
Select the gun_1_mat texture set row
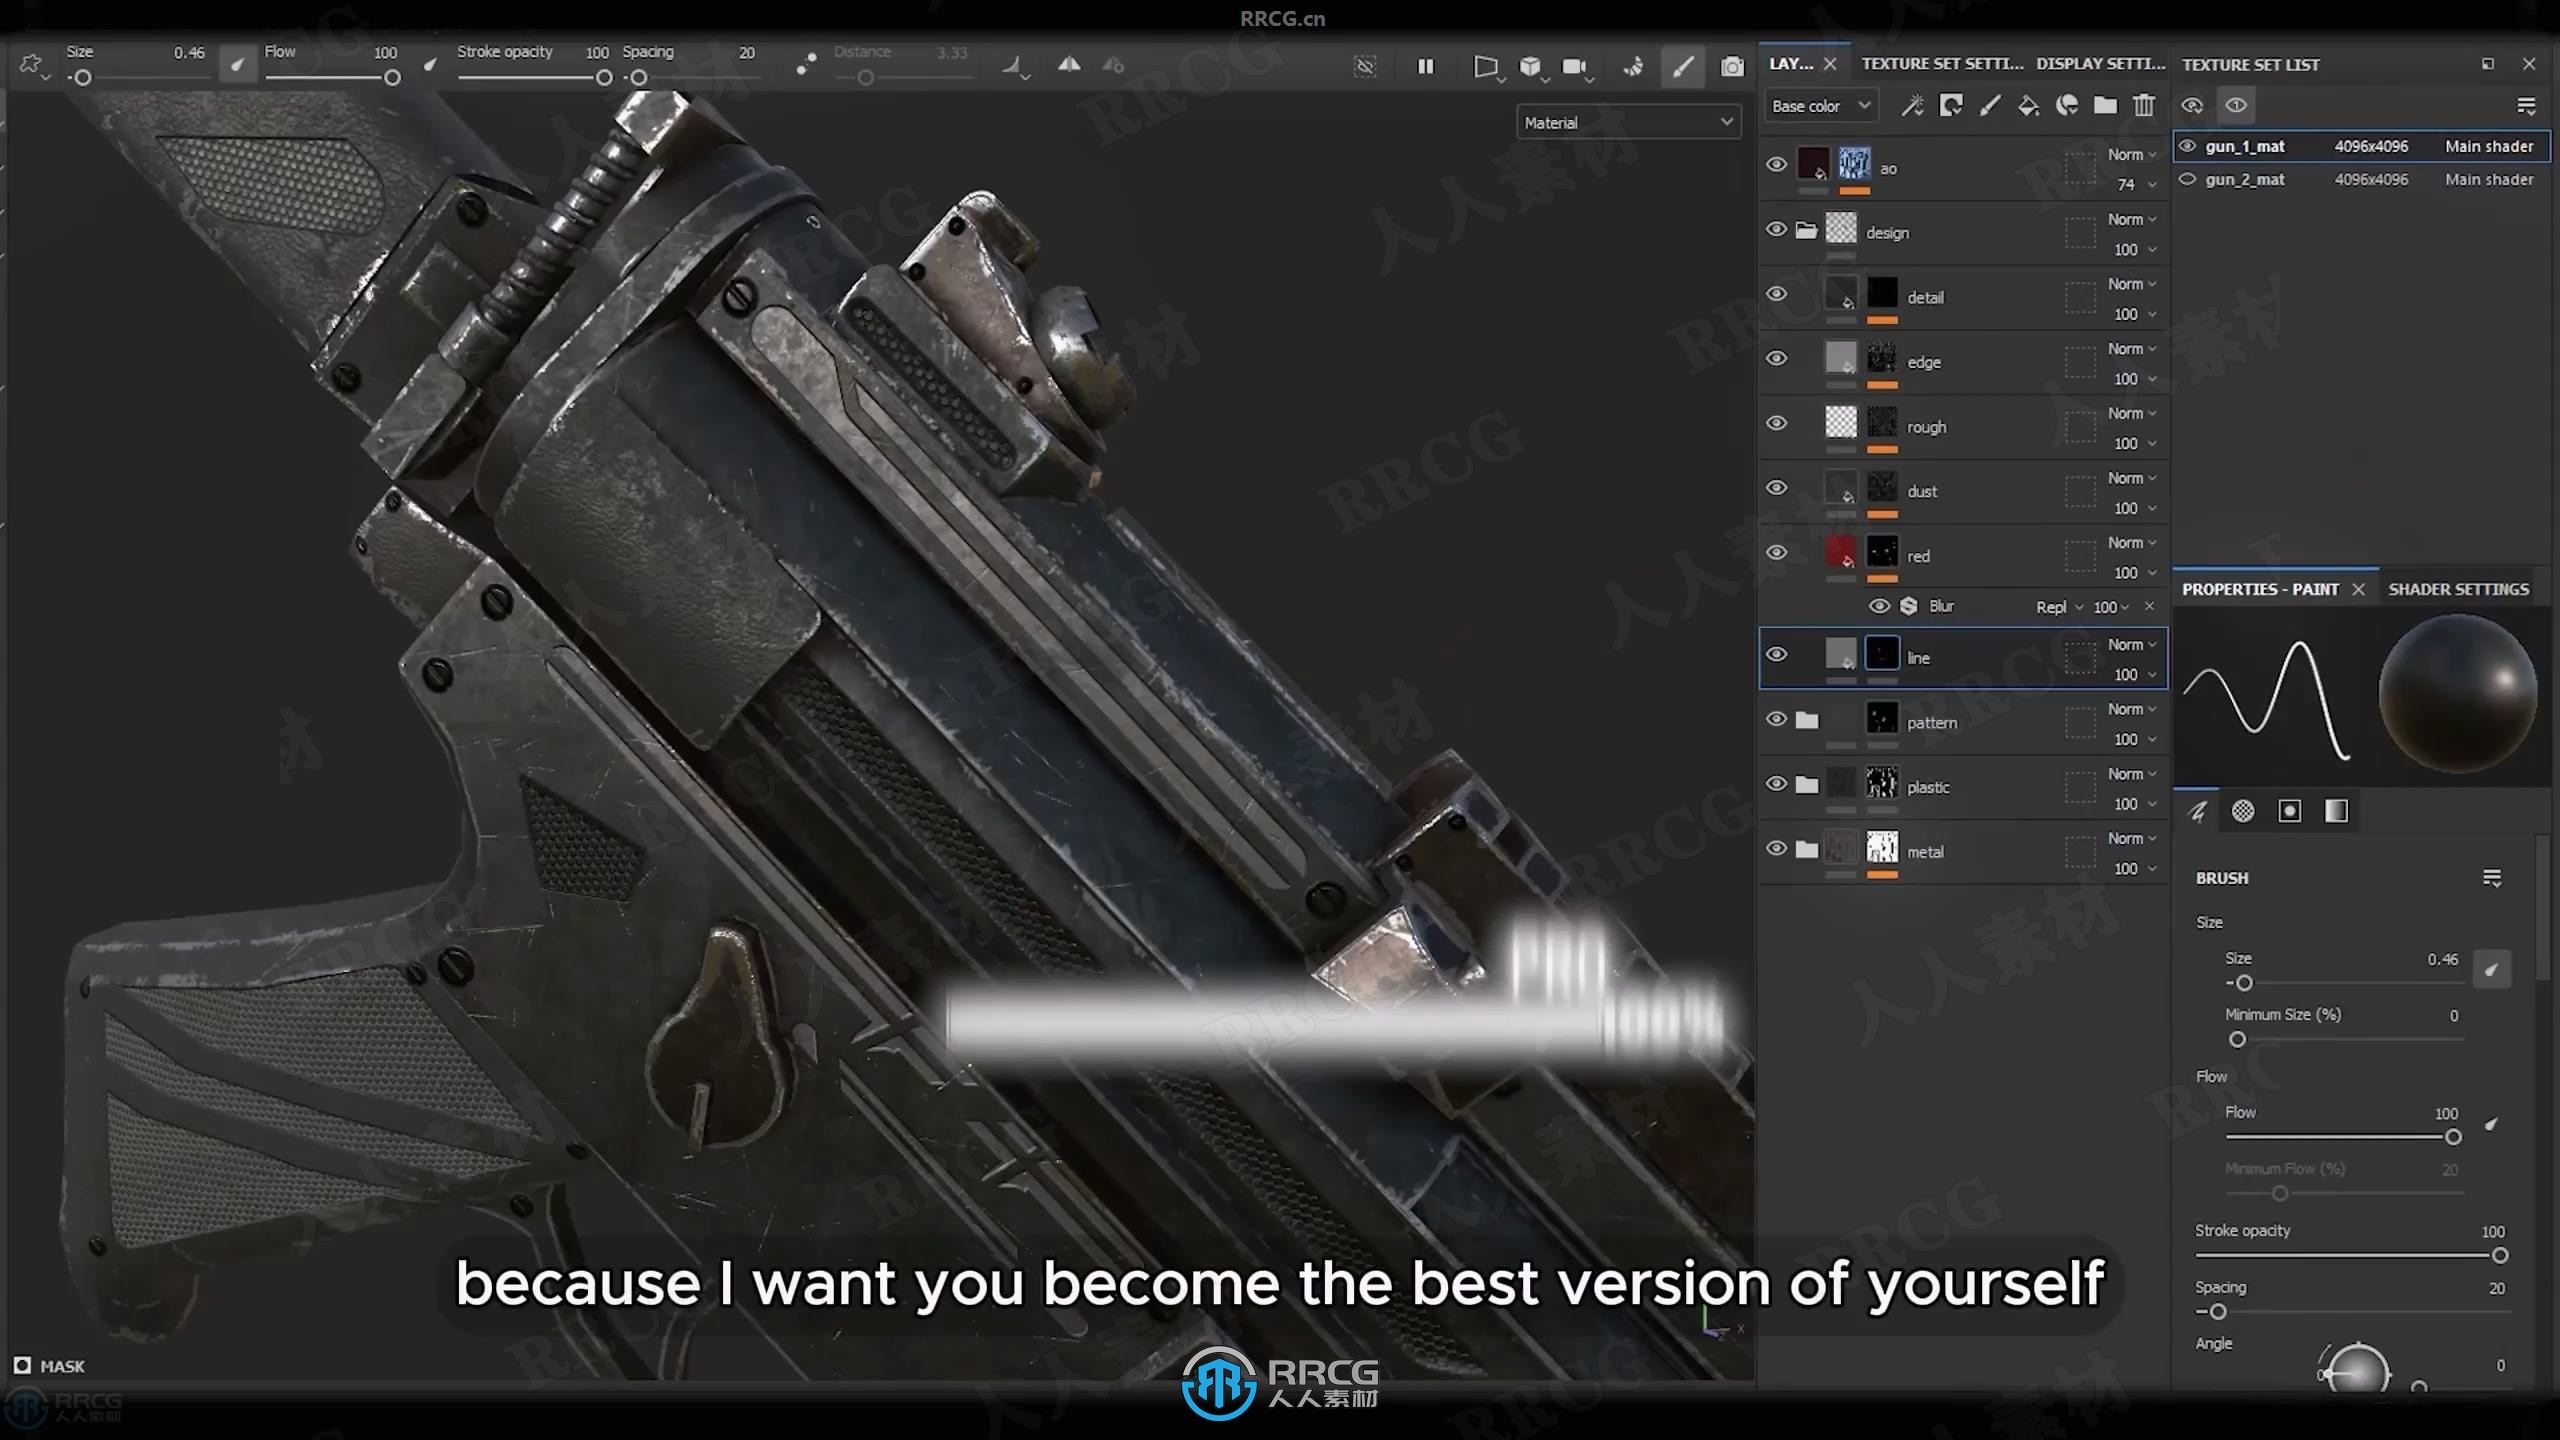pos(2361,146)
